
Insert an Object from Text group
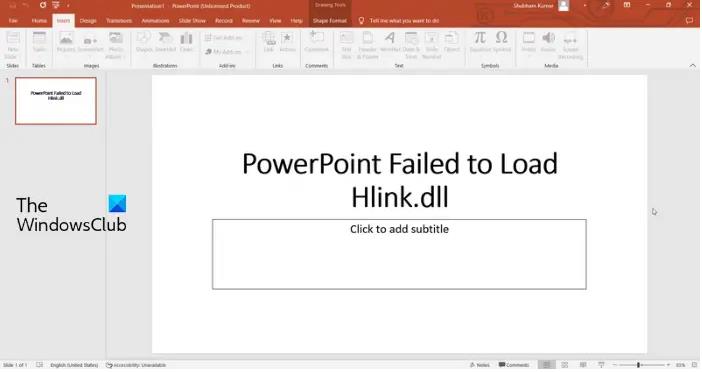click(x=452, y=43)
